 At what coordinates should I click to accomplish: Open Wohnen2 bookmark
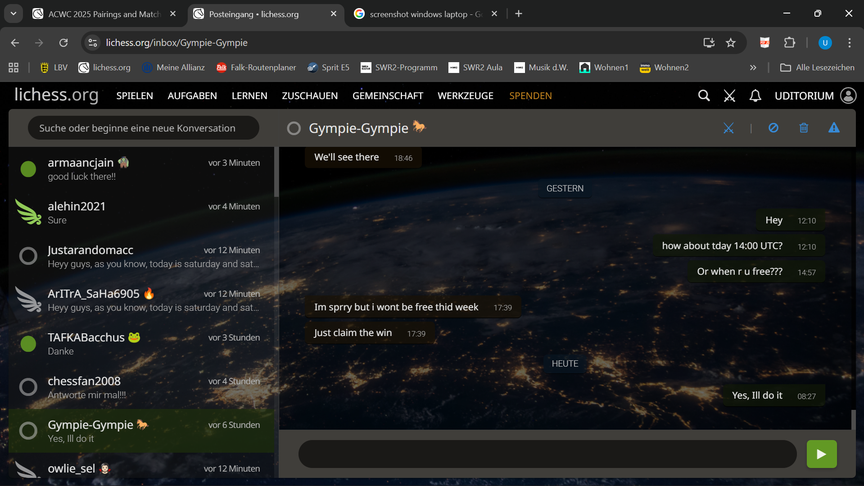664,67
